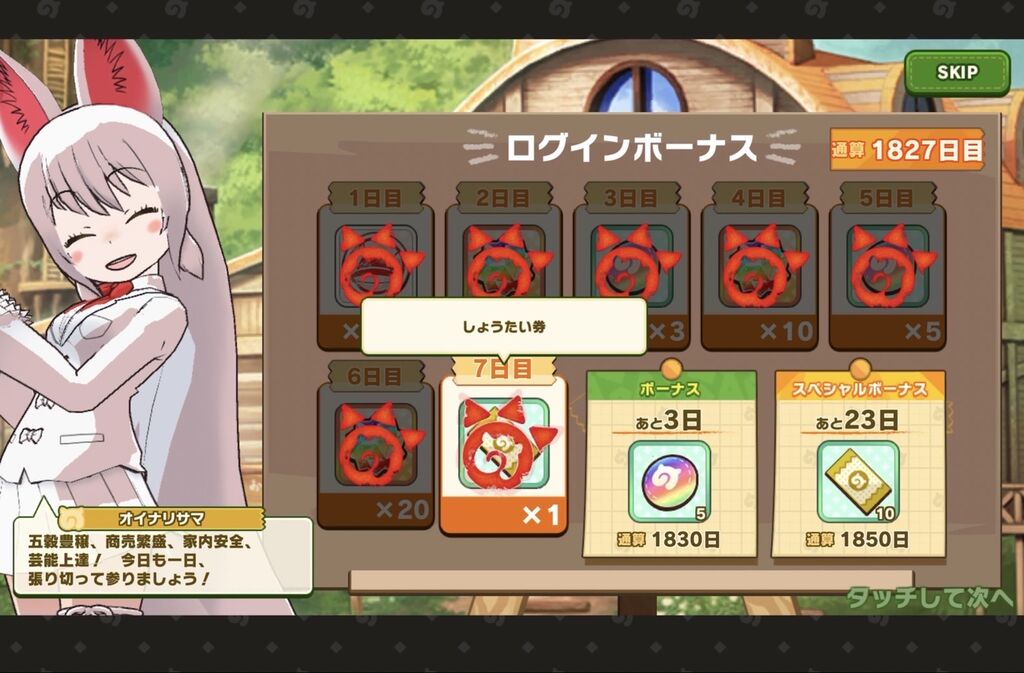This screenshot has width=1024, height=673.
Task: Tap the あと23日 countdown text
Action: [x=857, y=420]
